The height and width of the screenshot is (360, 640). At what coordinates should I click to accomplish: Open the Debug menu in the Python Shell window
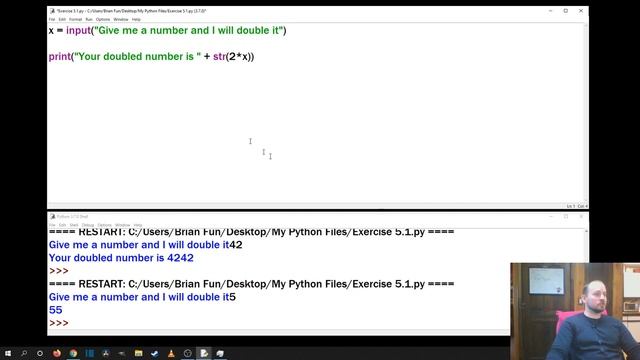click(x=88, y=225)
